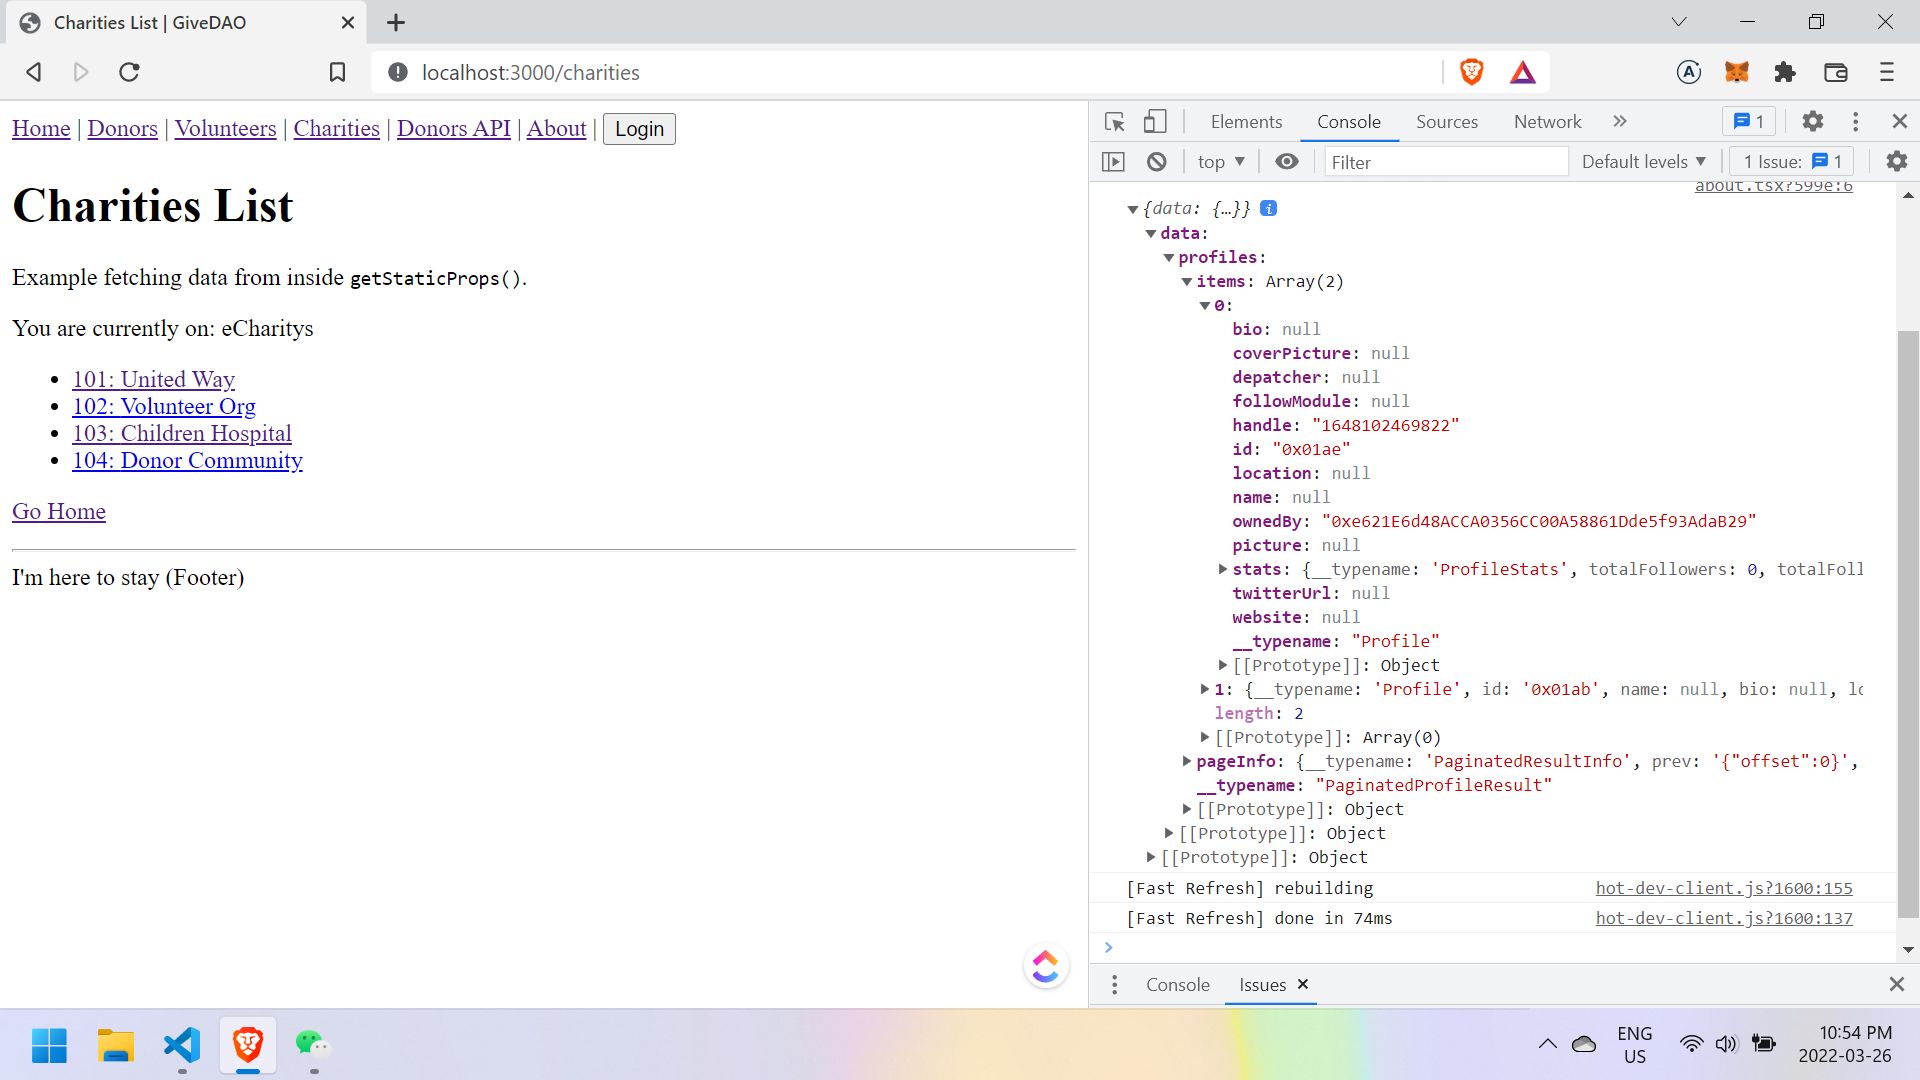Select the Default levels dropdown
The image size is (1920, 1080).
[1646, 161]
